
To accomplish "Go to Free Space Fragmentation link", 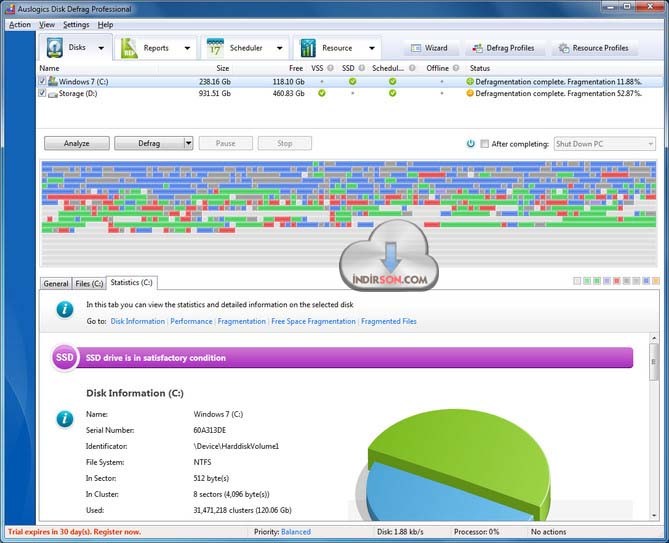I will click(x=313, y=321).
